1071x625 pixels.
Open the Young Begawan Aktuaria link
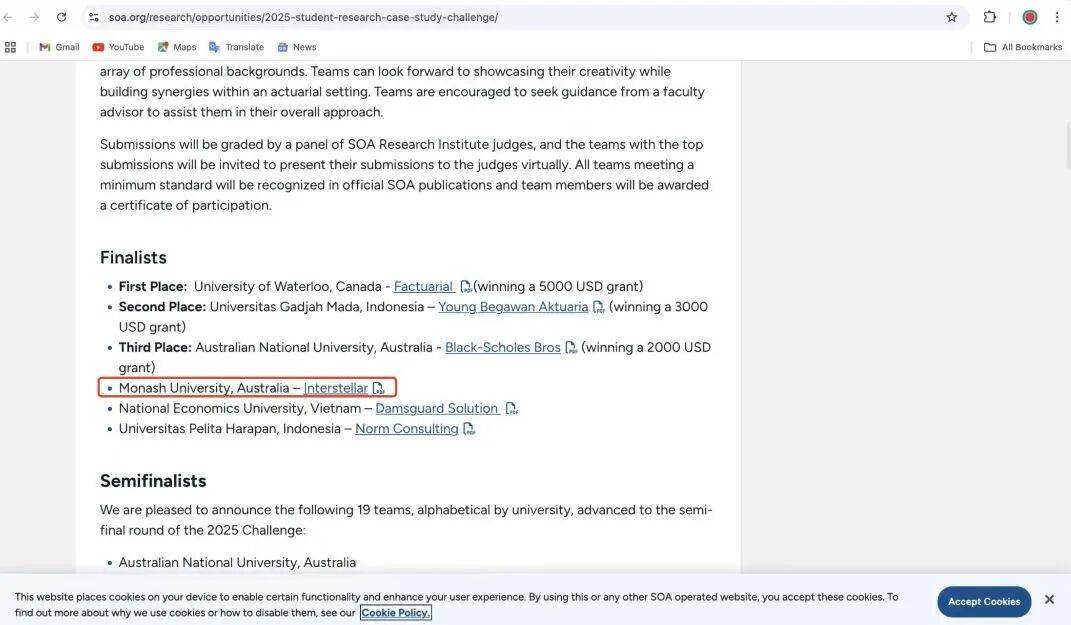point(513,307)
